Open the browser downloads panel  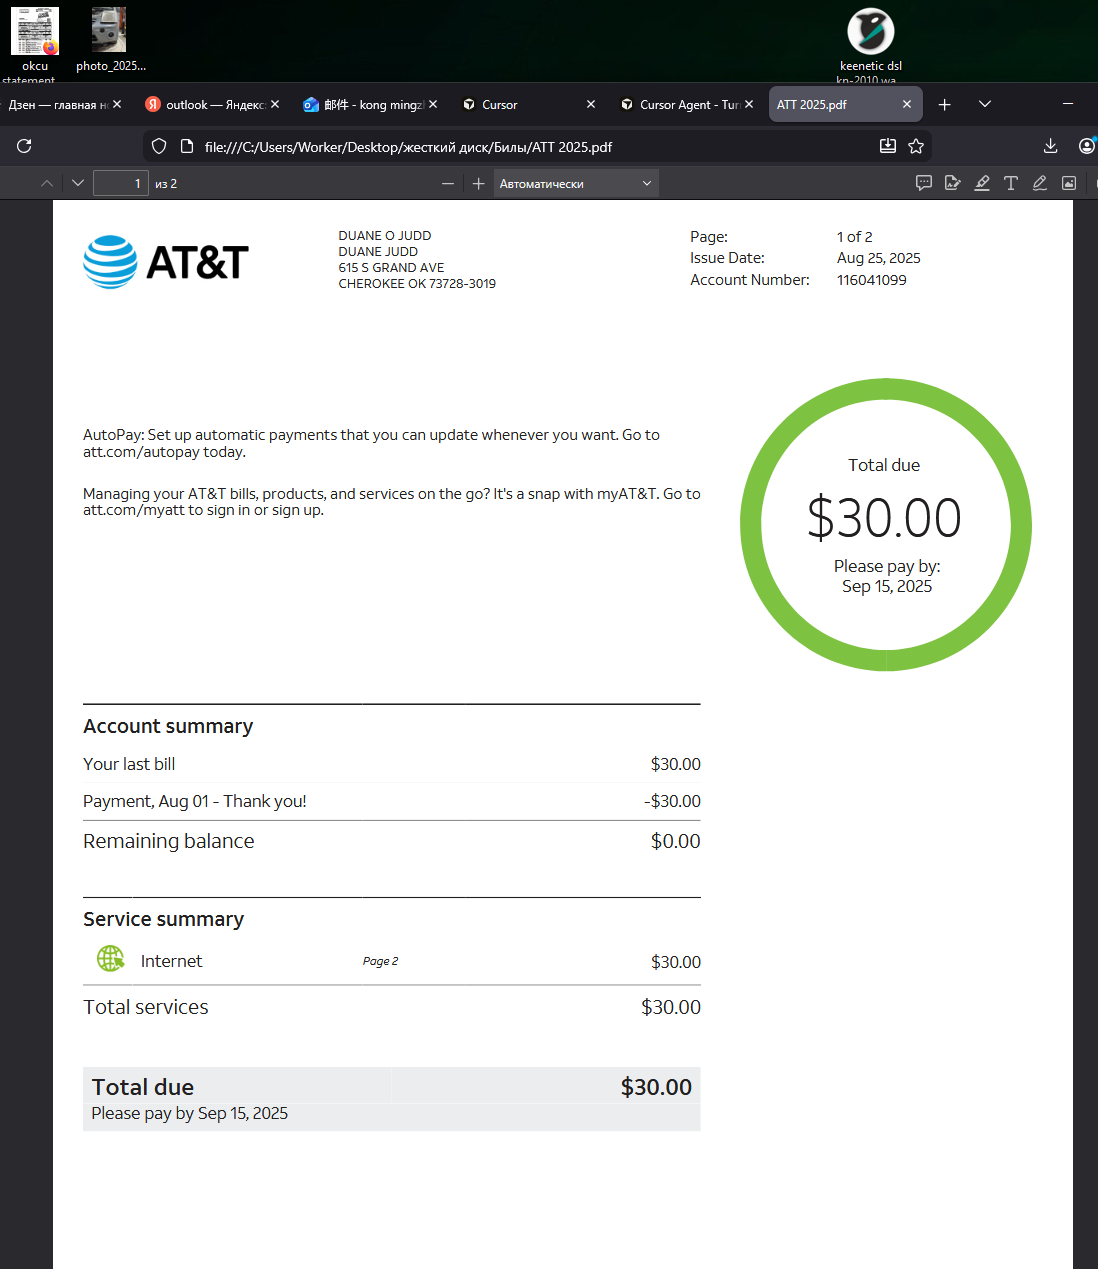1050,146
